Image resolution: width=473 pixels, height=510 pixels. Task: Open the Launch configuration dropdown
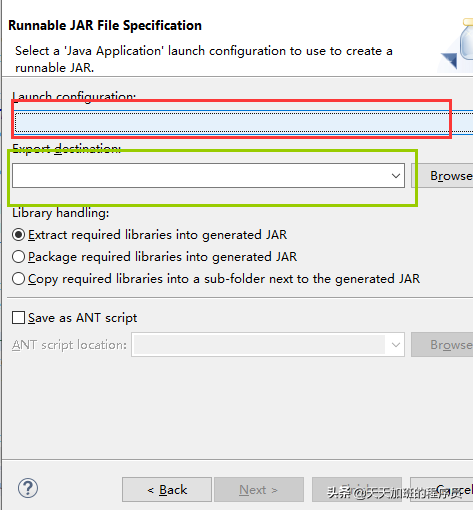tap(244, 122)
